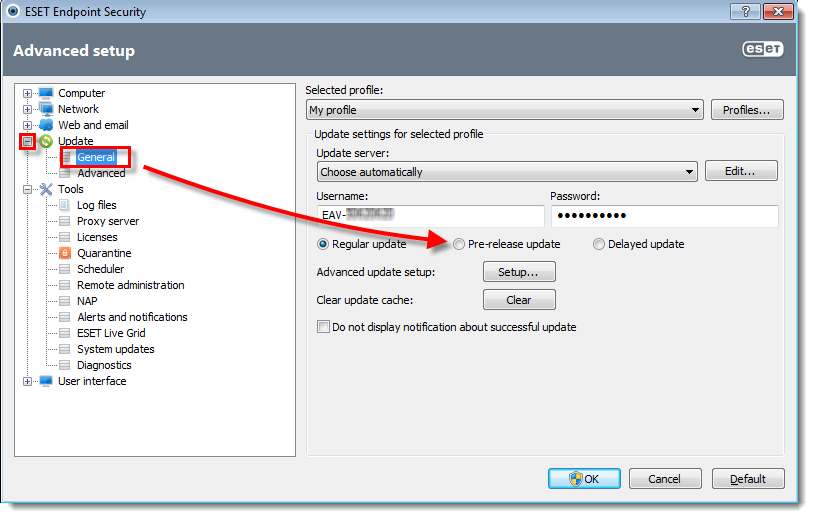Click the NAP list icon
Image resolution: width=813 pixels, height=518 pixels.
tap(65, 301)
